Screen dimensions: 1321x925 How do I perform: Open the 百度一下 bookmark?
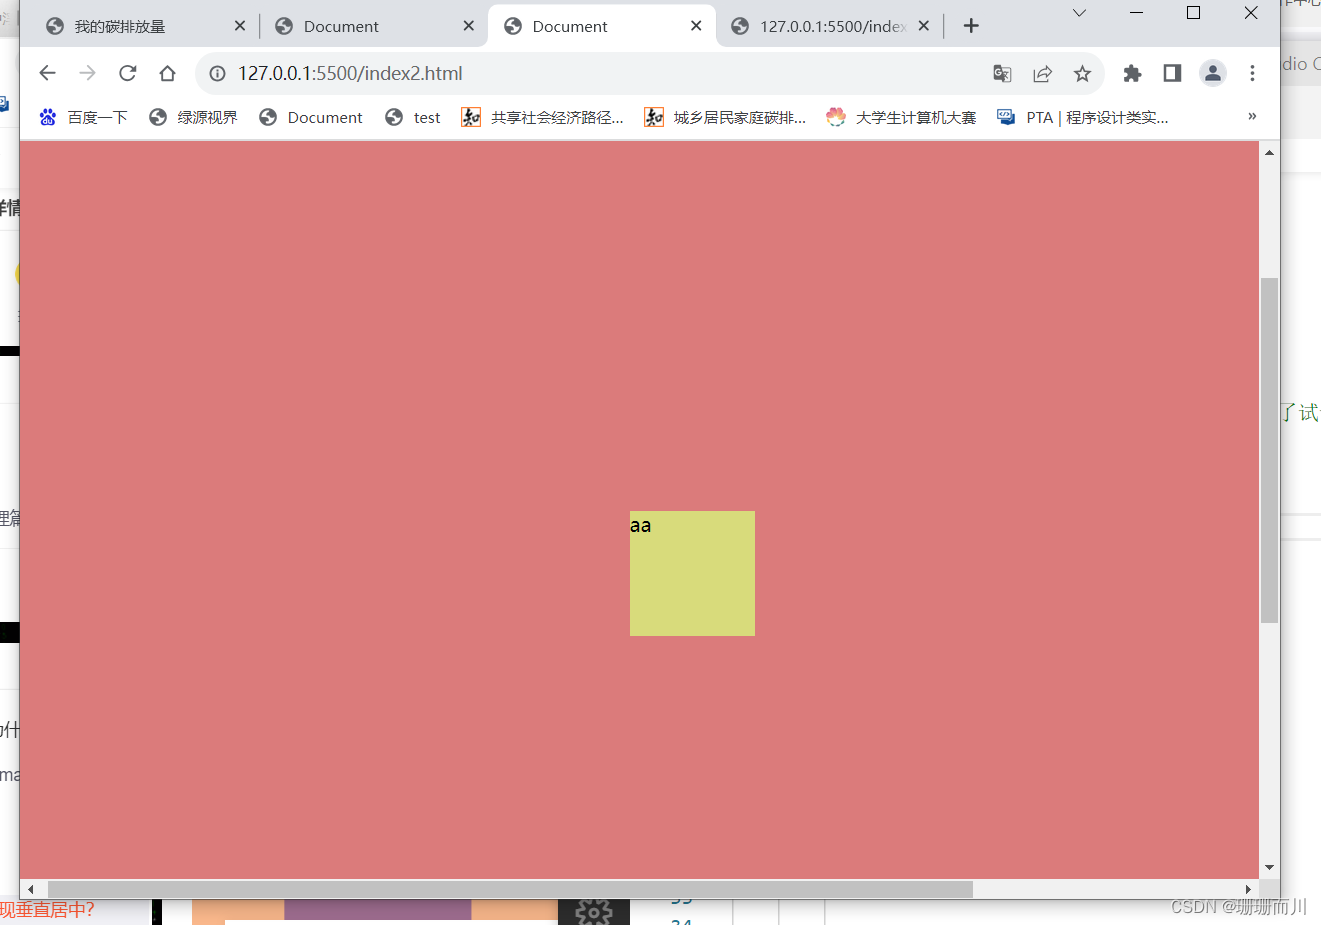83,117
